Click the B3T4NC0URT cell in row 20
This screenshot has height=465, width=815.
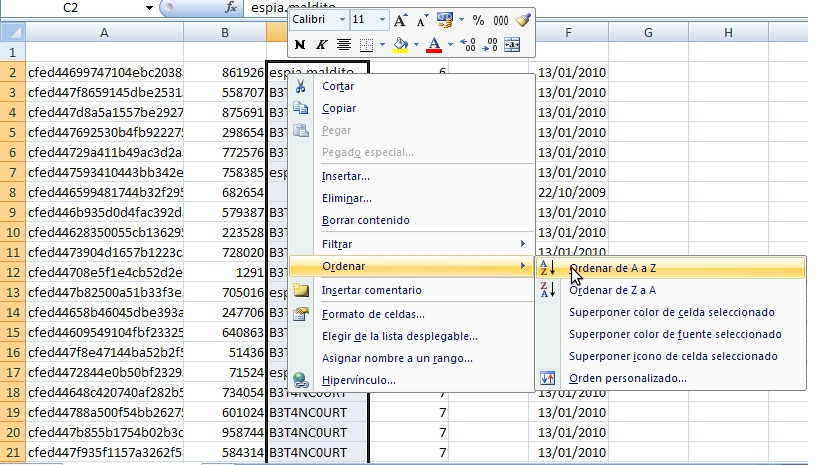click(318, 432)
